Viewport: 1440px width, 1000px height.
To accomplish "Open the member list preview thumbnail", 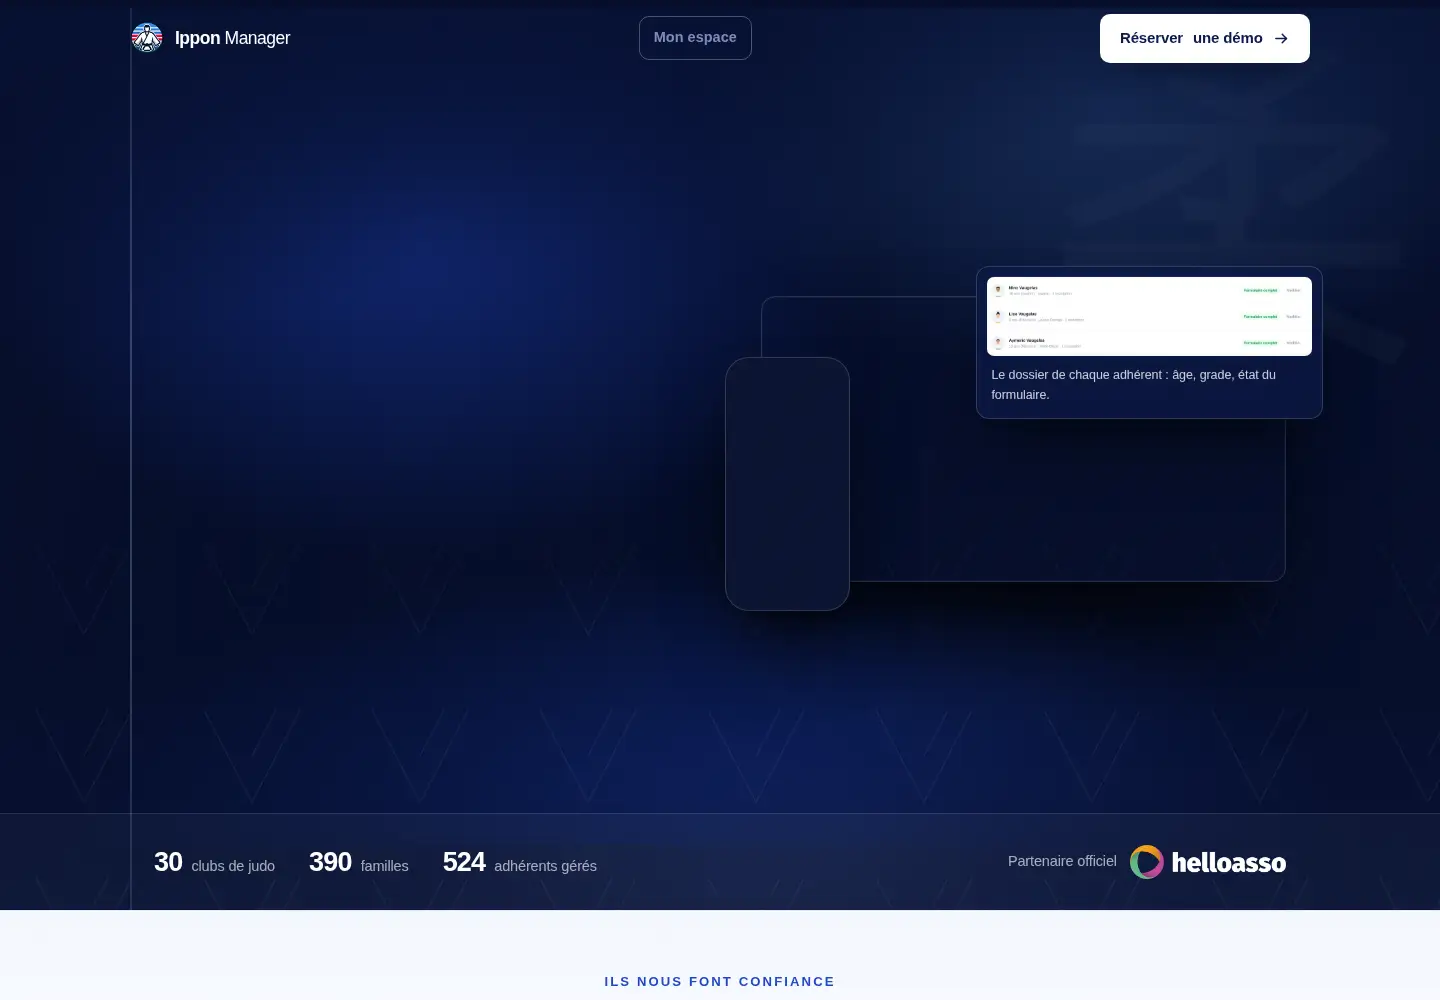I will click(x=1149, y=316).
